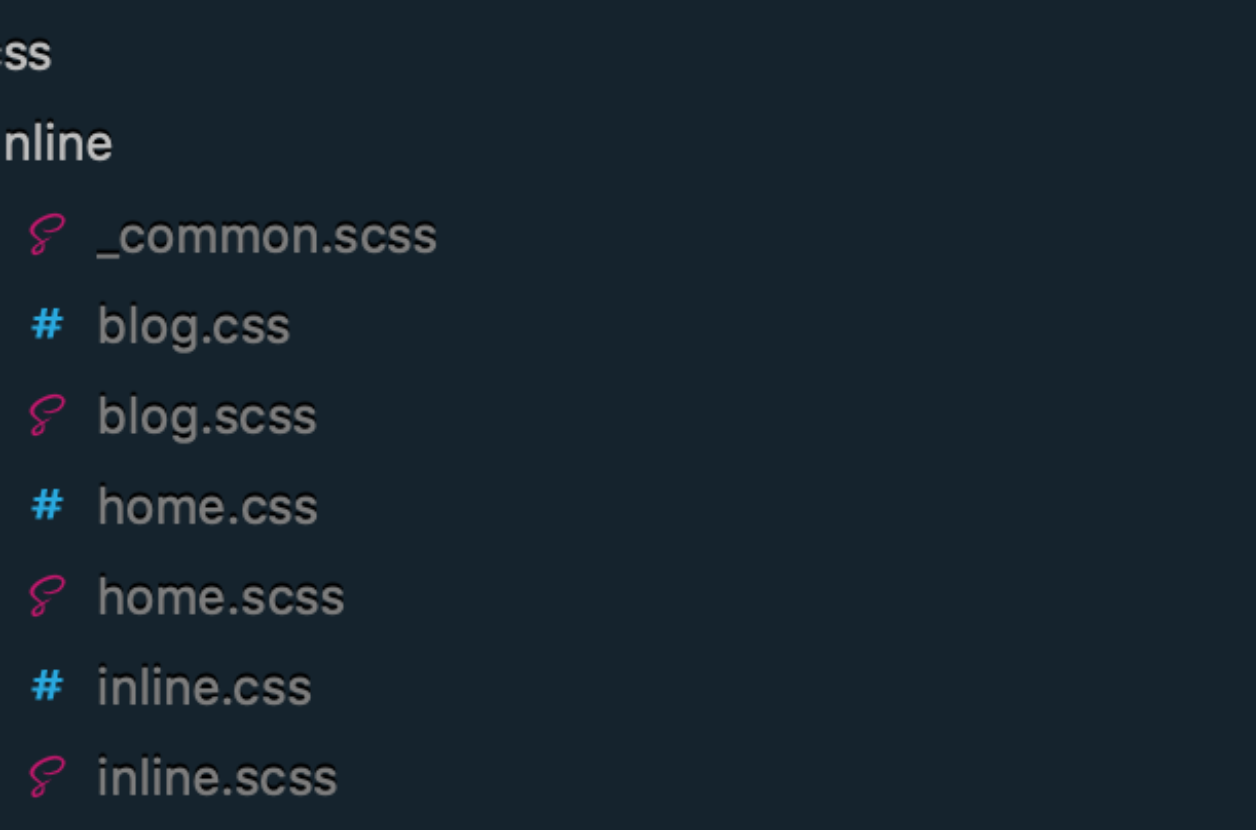This screenshot has width=1256, height=830.
Task: Click the hash icon beside home.css
Action: (x=47, y=505)
